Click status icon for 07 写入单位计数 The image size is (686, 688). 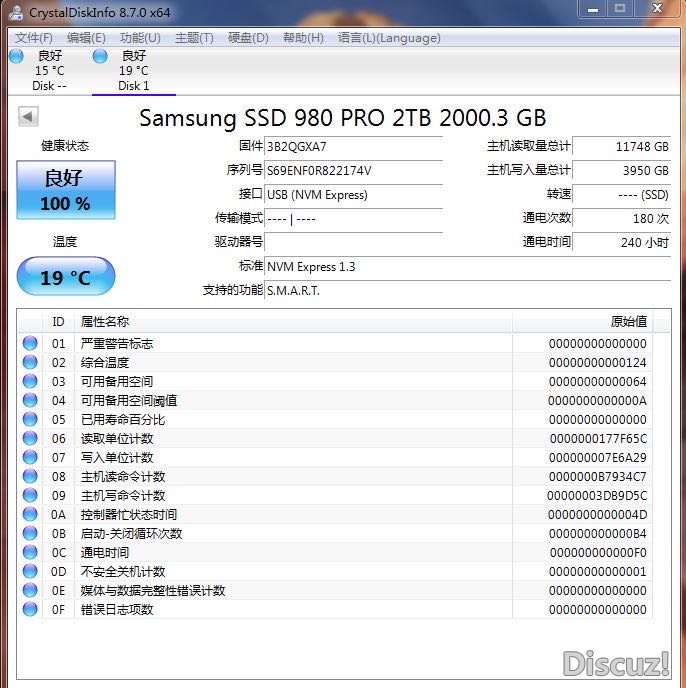[30, 457]
